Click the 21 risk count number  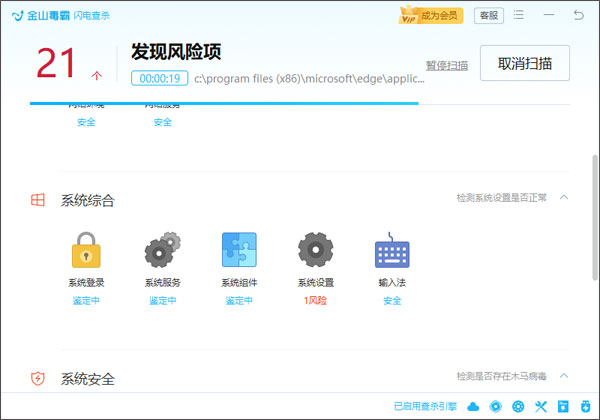pyautogui.click(x=56, y=63)
